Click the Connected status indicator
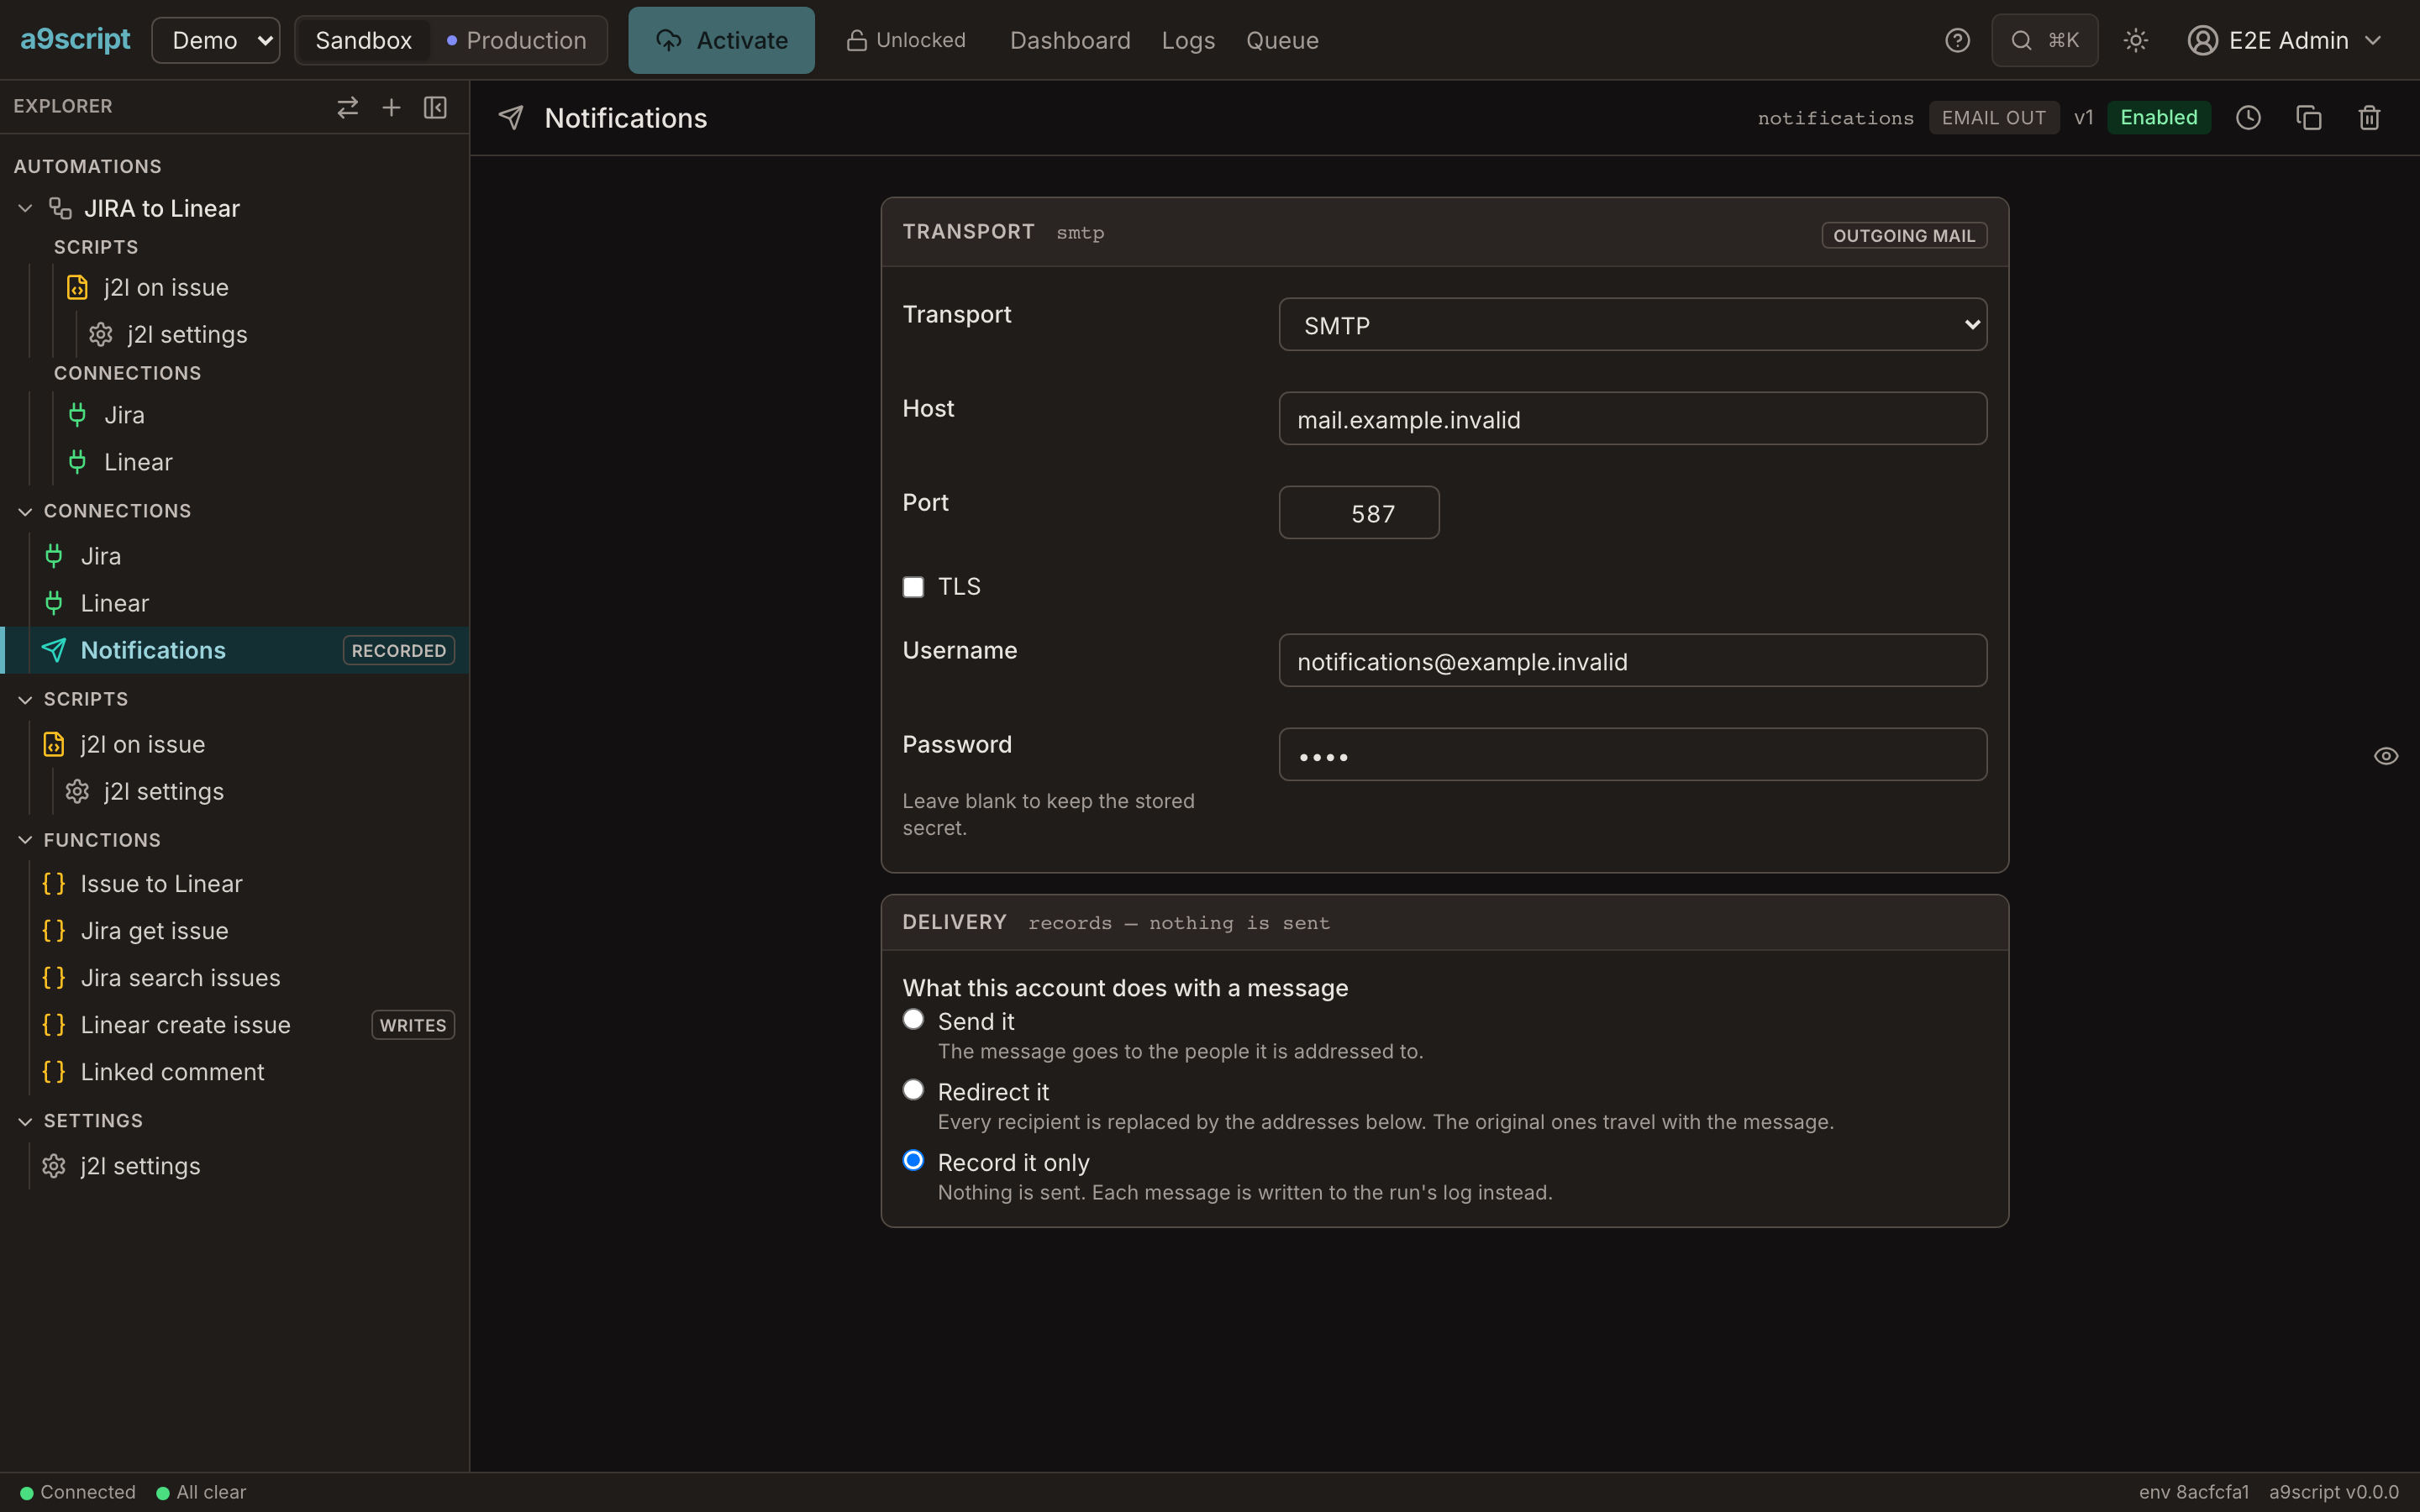The image size is (2420, 1512). tap(78, 1492)
